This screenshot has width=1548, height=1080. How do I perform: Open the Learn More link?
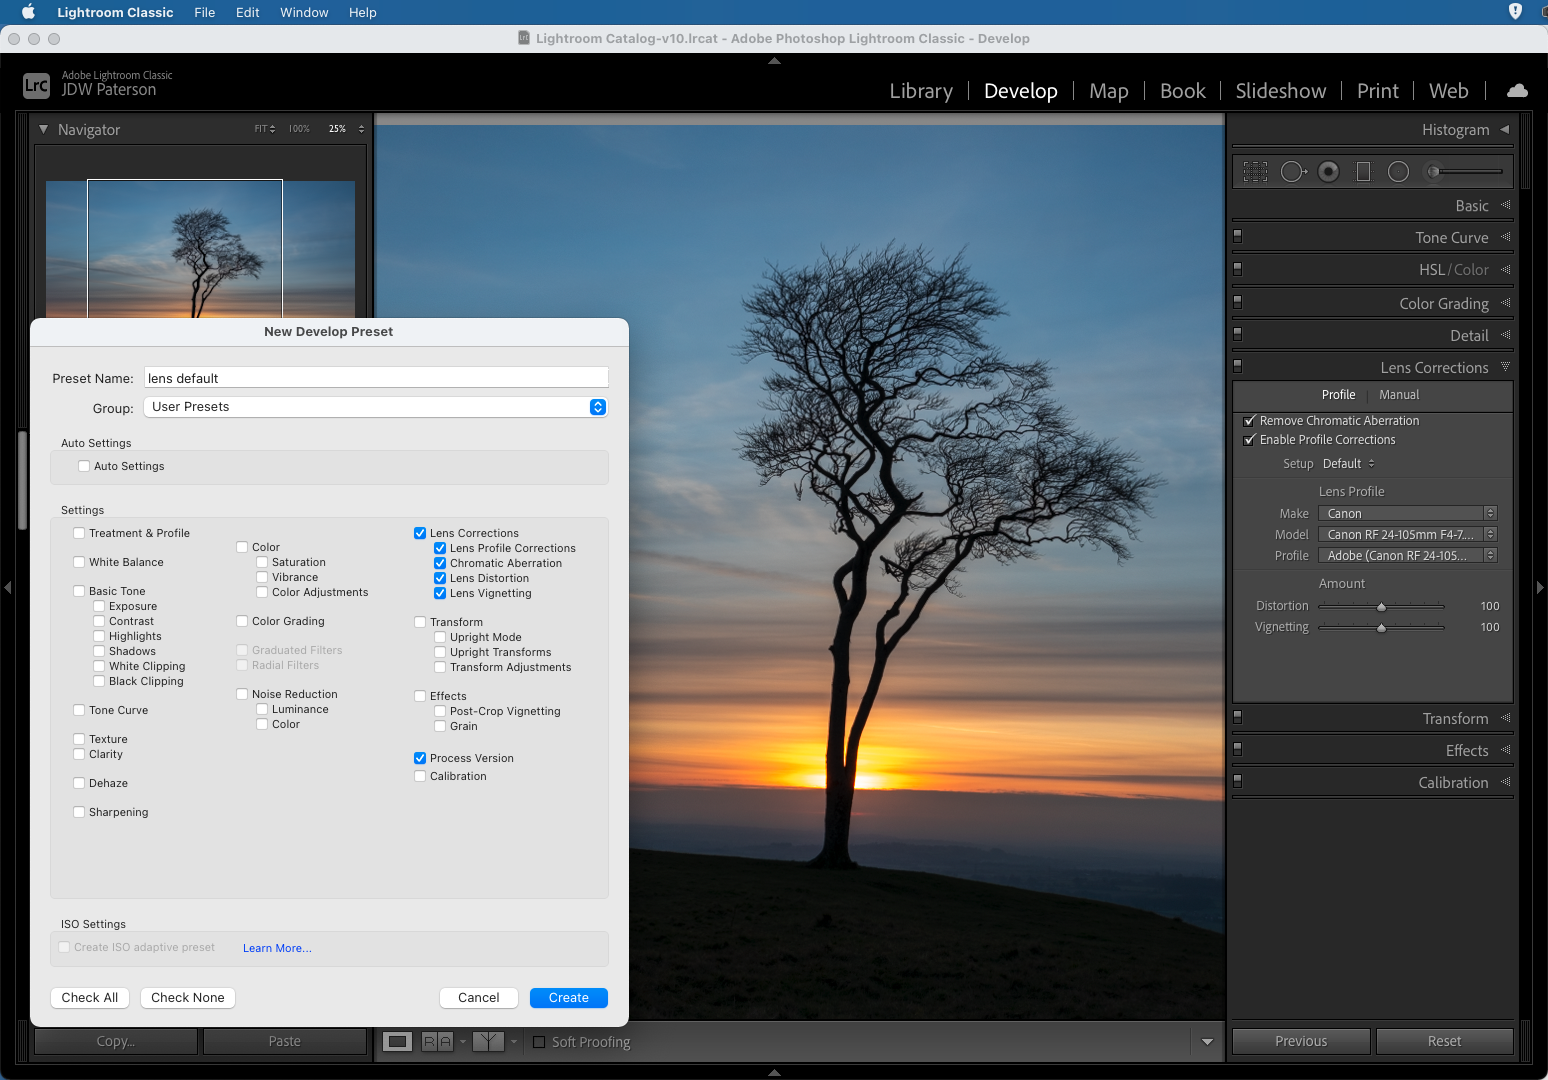point(277,948)
